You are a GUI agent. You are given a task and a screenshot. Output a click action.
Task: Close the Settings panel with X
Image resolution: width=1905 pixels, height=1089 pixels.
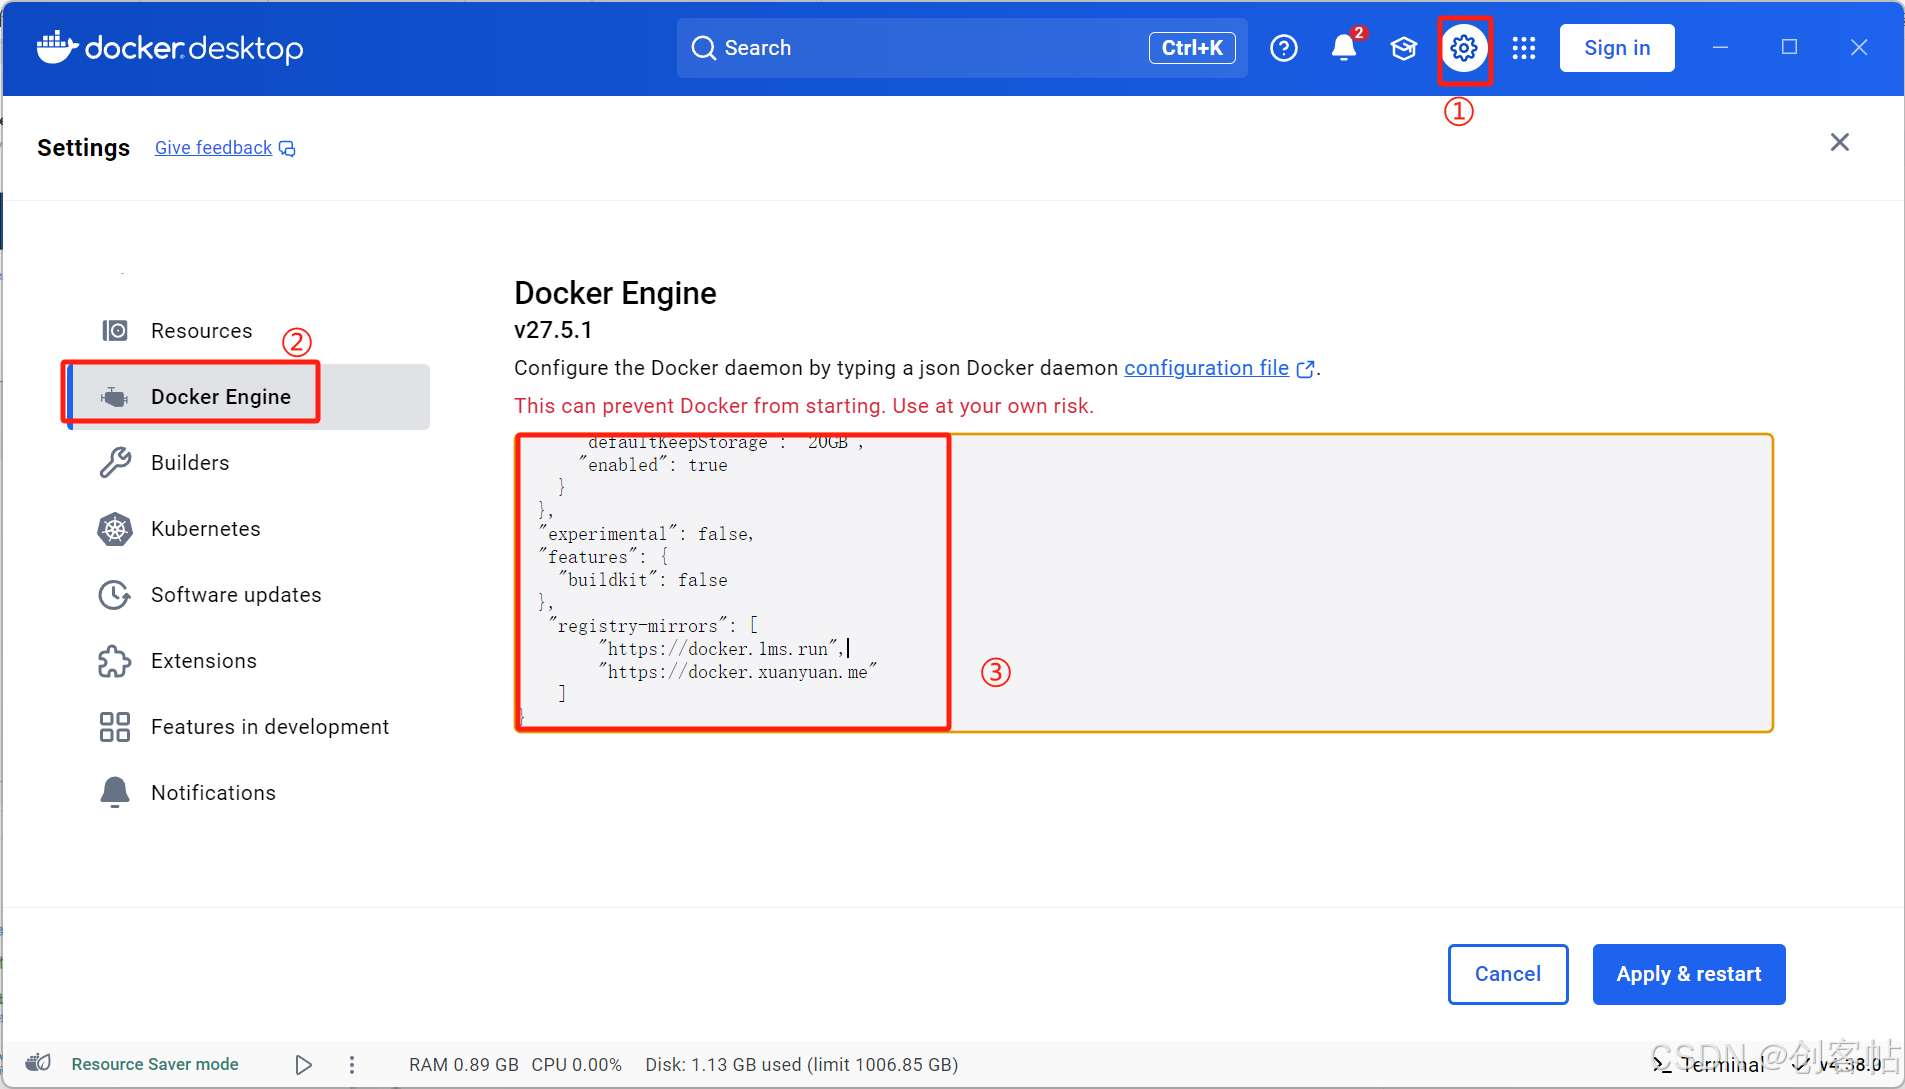coord(1840,142)
